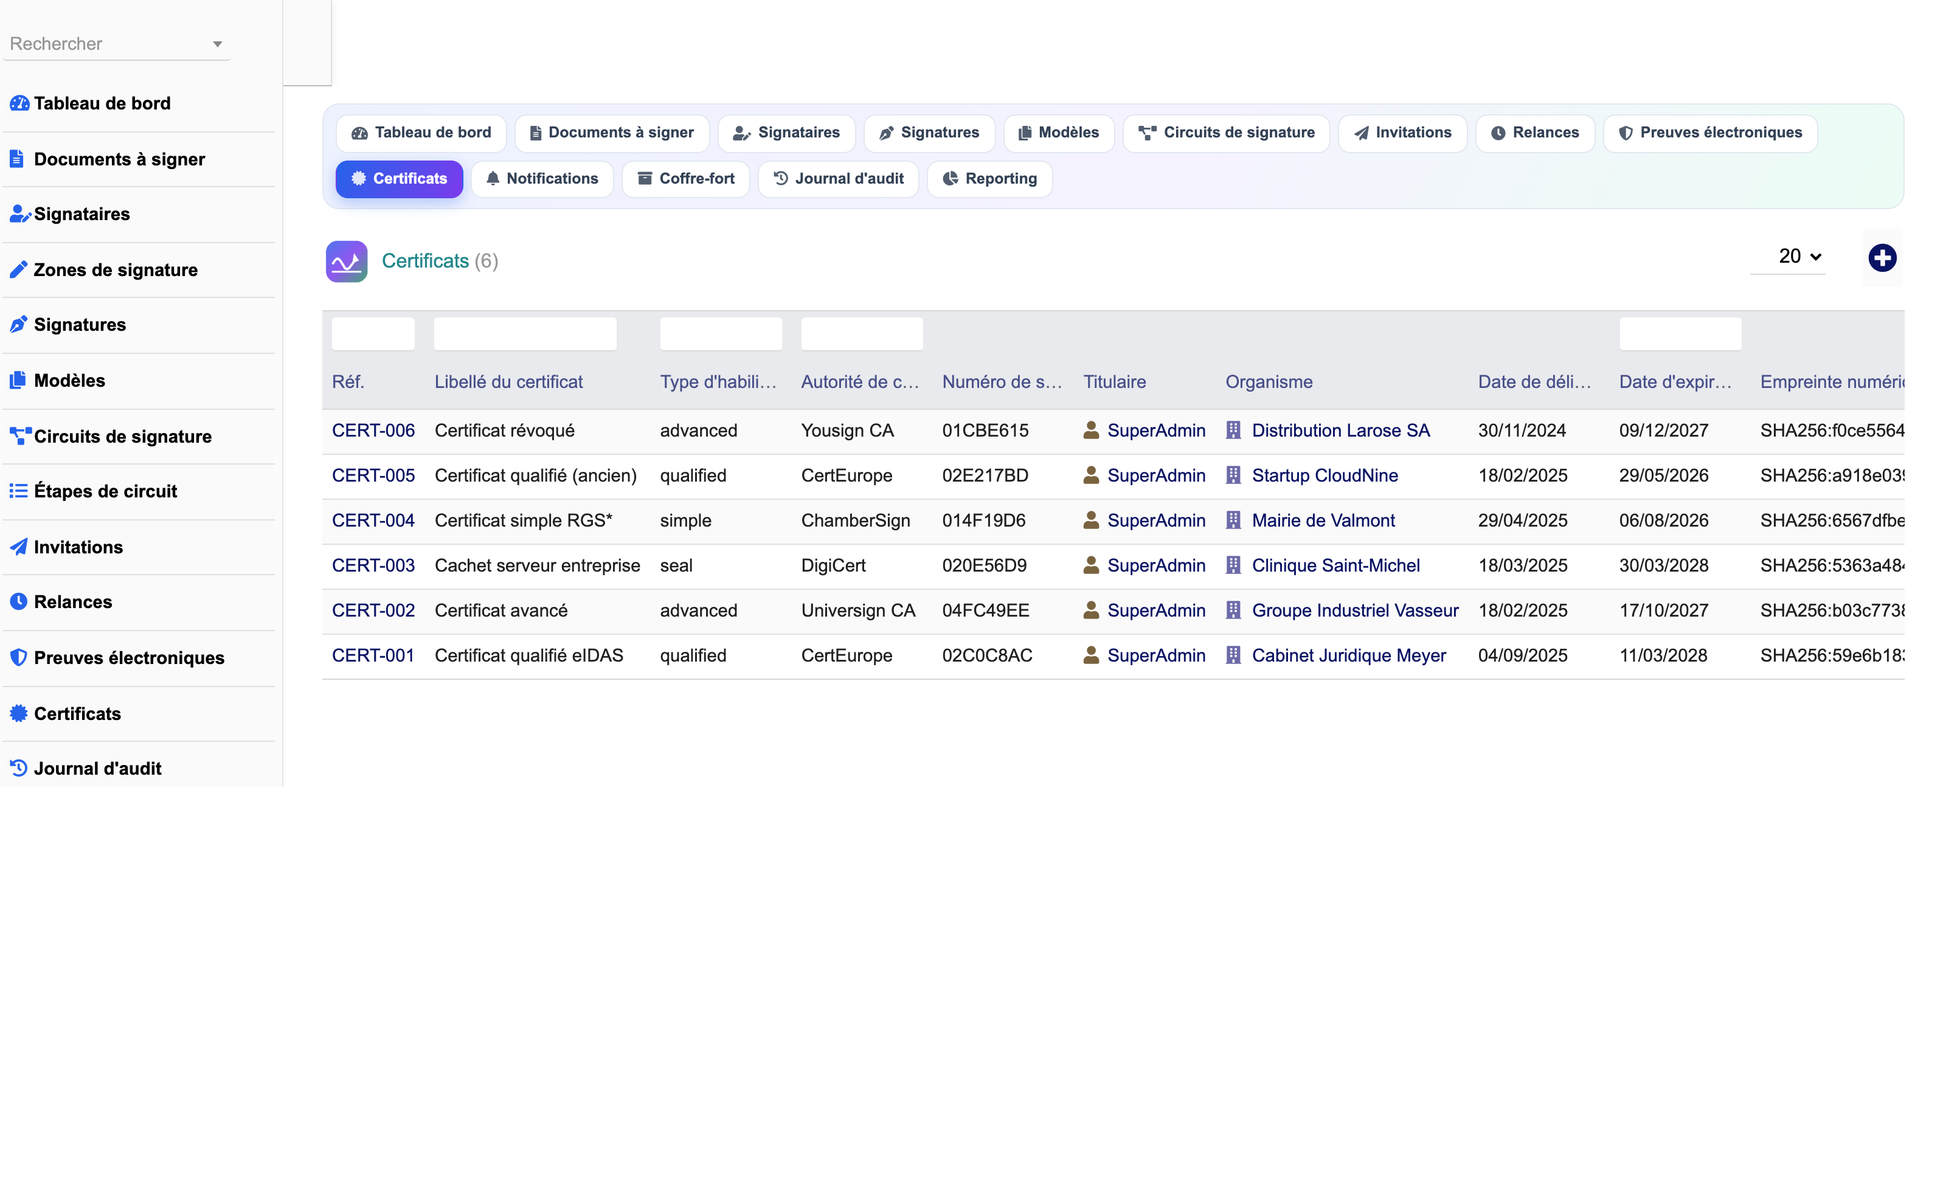1946x1204 pixels.
Task: Open the Preuves électroniques tab
Action: [1710, 133]
